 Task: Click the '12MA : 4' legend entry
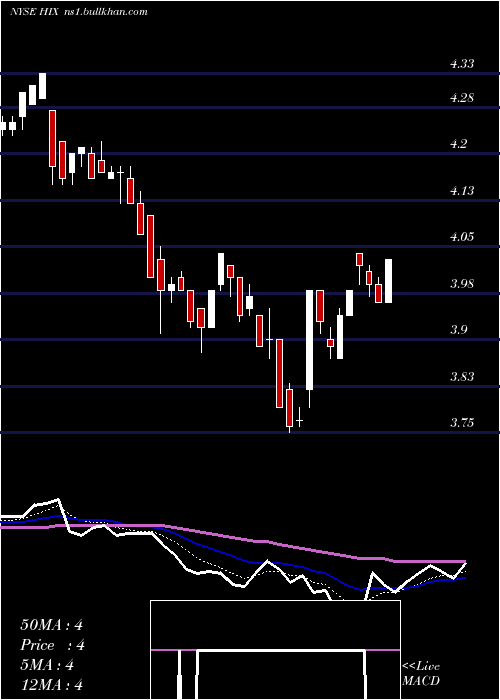[x=51, y=685]
